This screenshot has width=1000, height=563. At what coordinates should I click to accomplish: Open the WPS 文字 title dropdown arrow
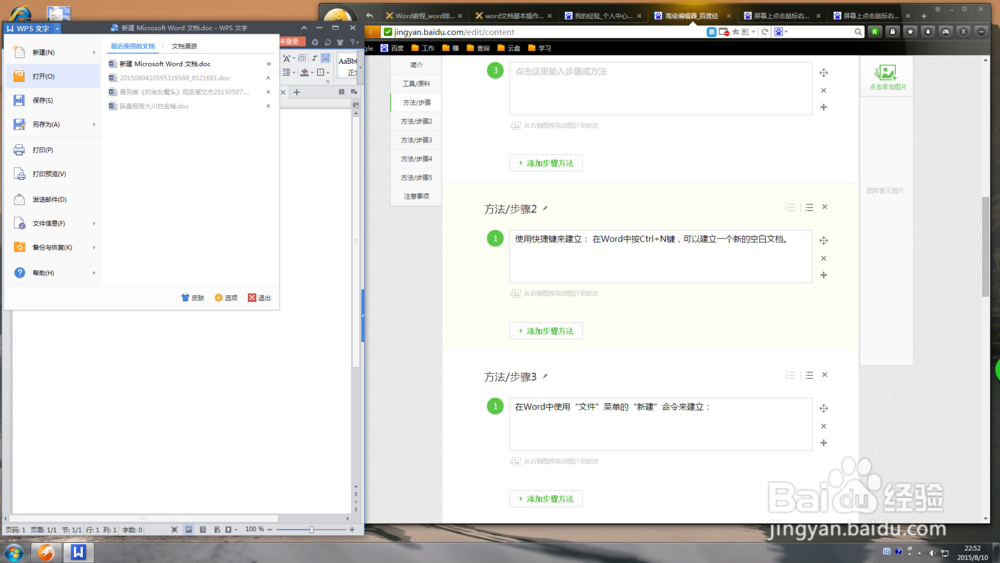click(x=57, y=28)
